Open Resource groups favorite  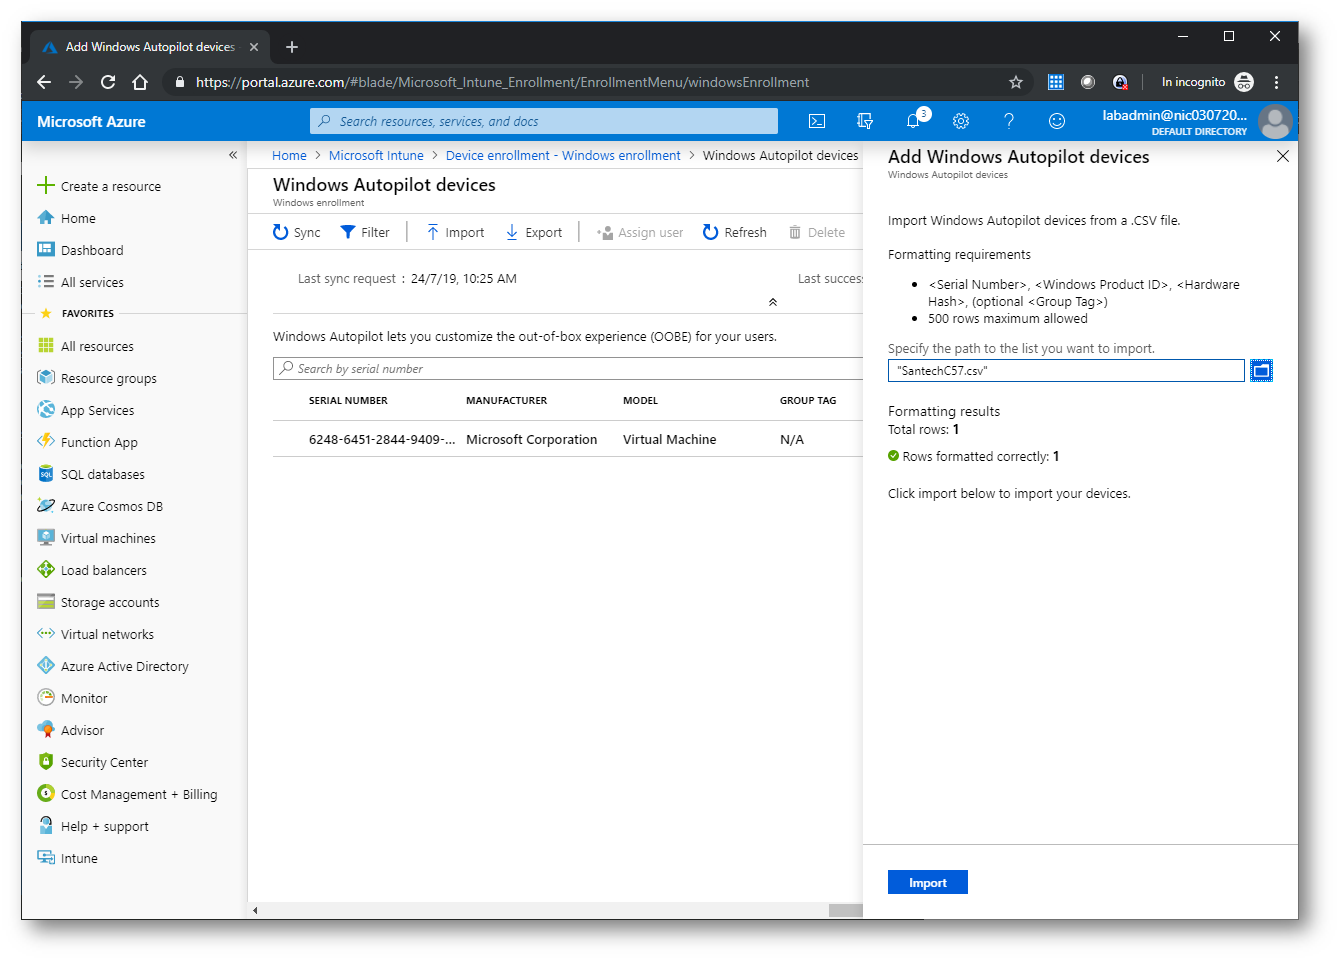97,378
